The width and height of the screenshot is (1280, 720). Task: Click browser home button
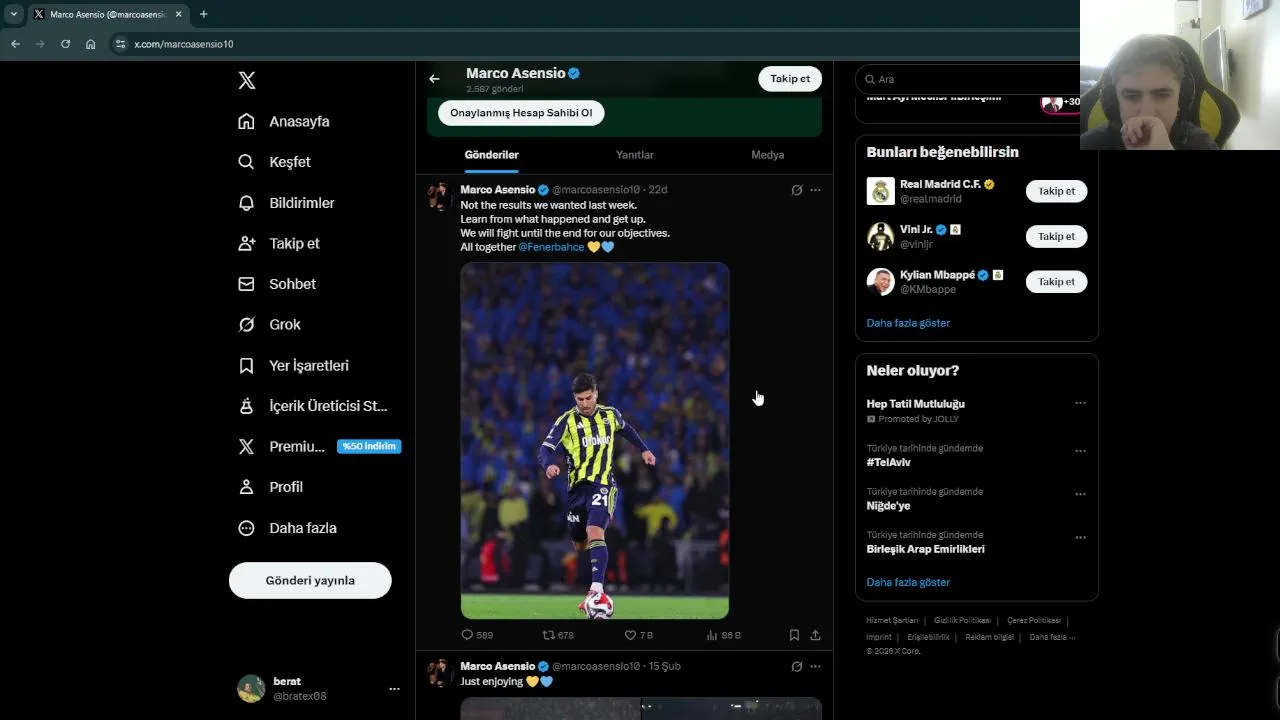90,44
